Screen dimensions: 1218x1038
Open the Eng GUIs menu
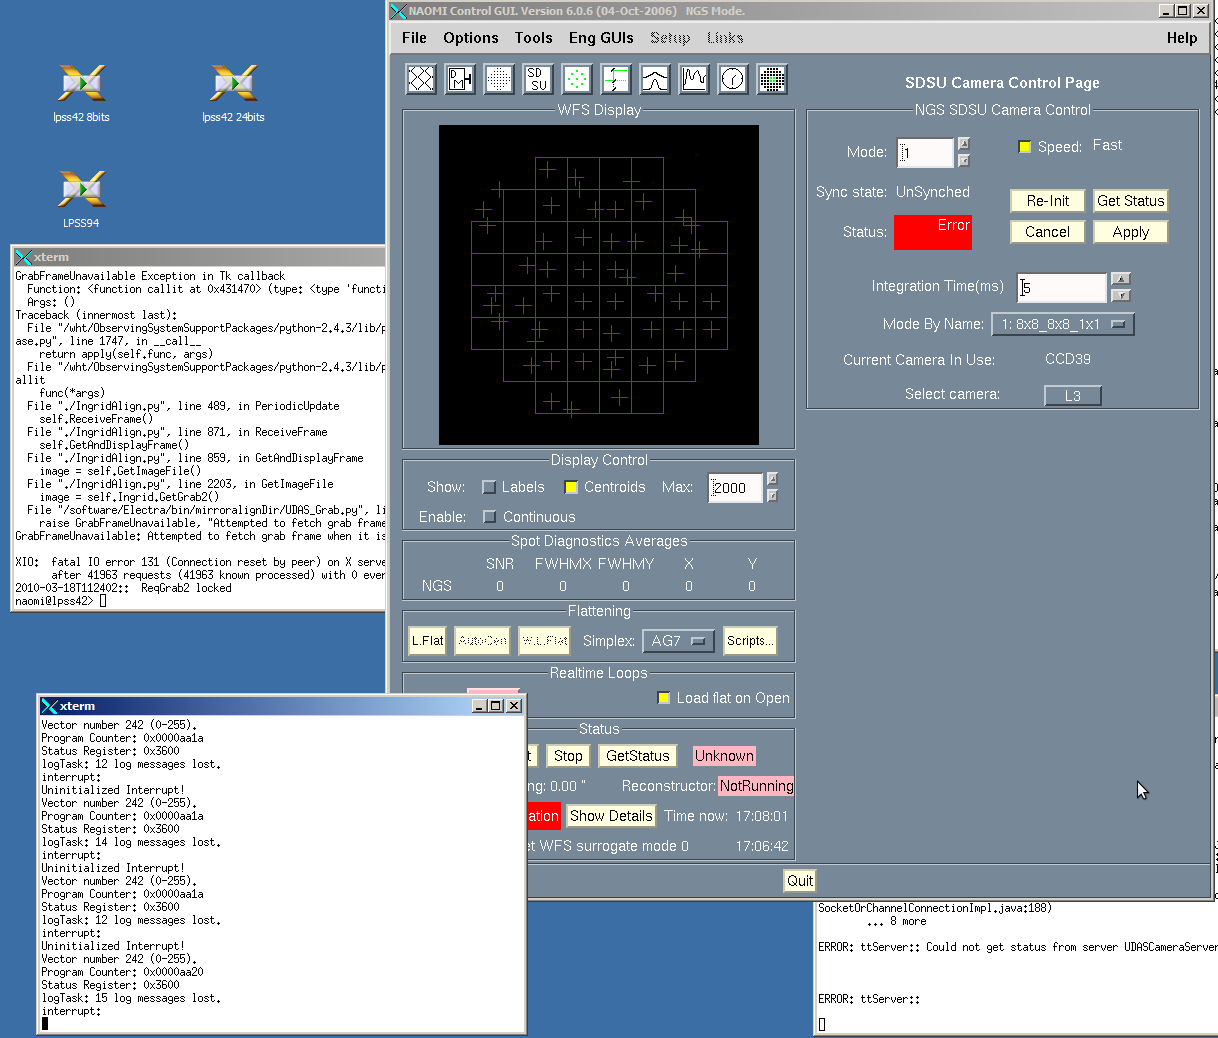pos(601,38)
